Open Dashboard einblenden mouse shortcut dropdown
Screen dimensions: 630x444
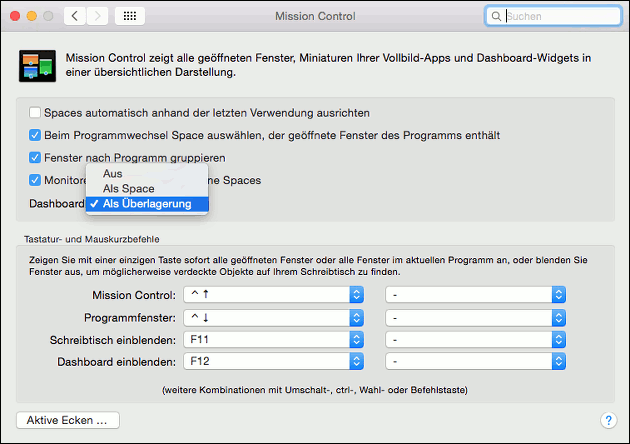pyautogui.click(x=476, y=361)
